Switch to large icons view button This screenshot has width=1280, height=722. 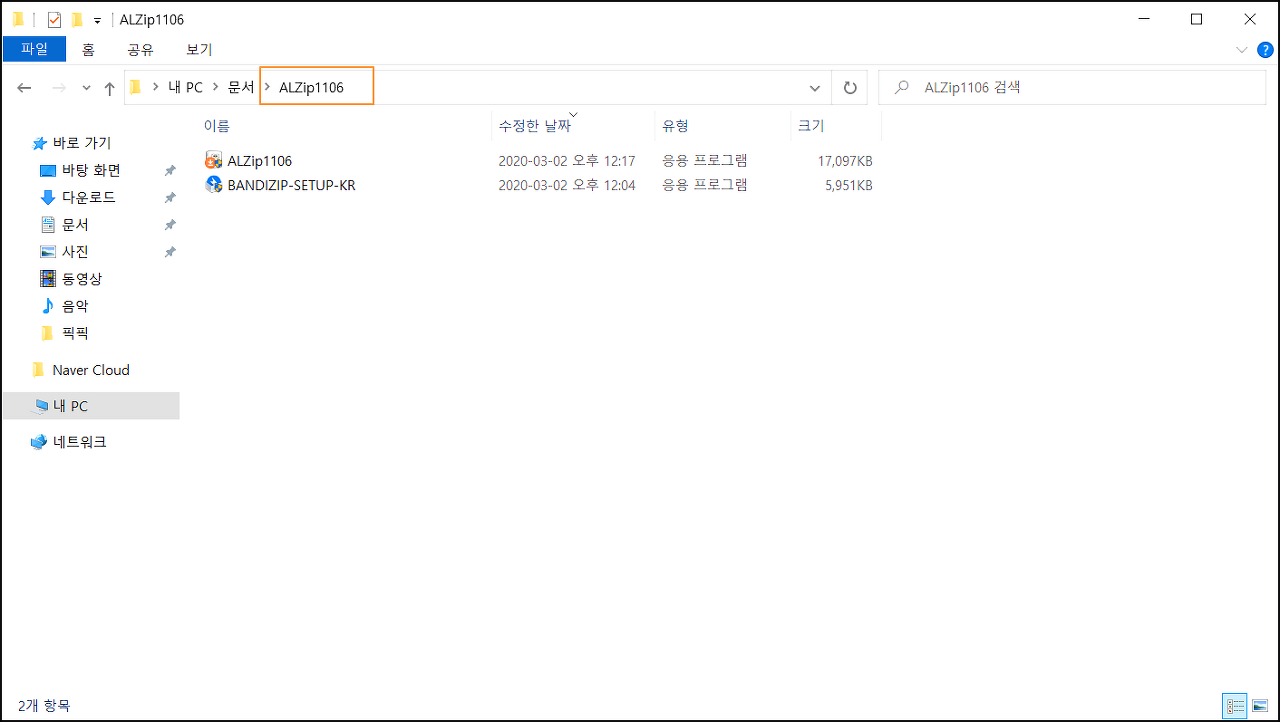(1260, 706)
